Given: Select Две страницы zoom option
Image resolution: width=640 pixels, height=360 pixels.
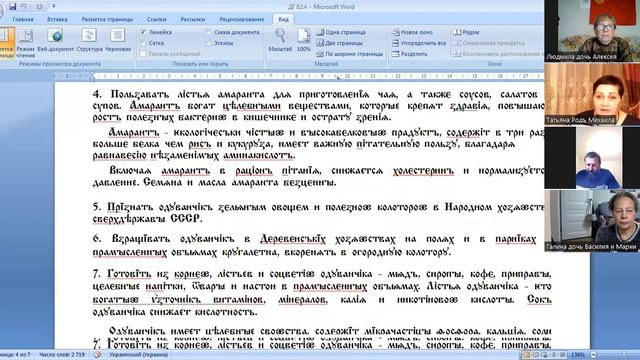Looking at the screenshot, I should [x=340, y=43].
